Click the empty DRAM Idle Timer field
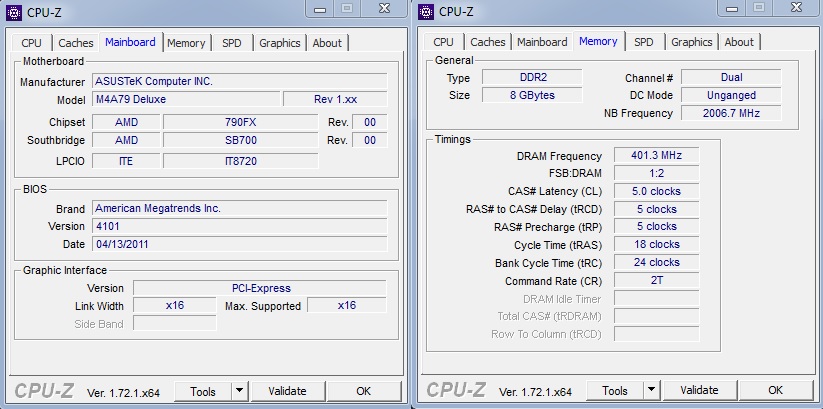The height and width of the screenshot is (409, 823). click(x=657, y=298)
